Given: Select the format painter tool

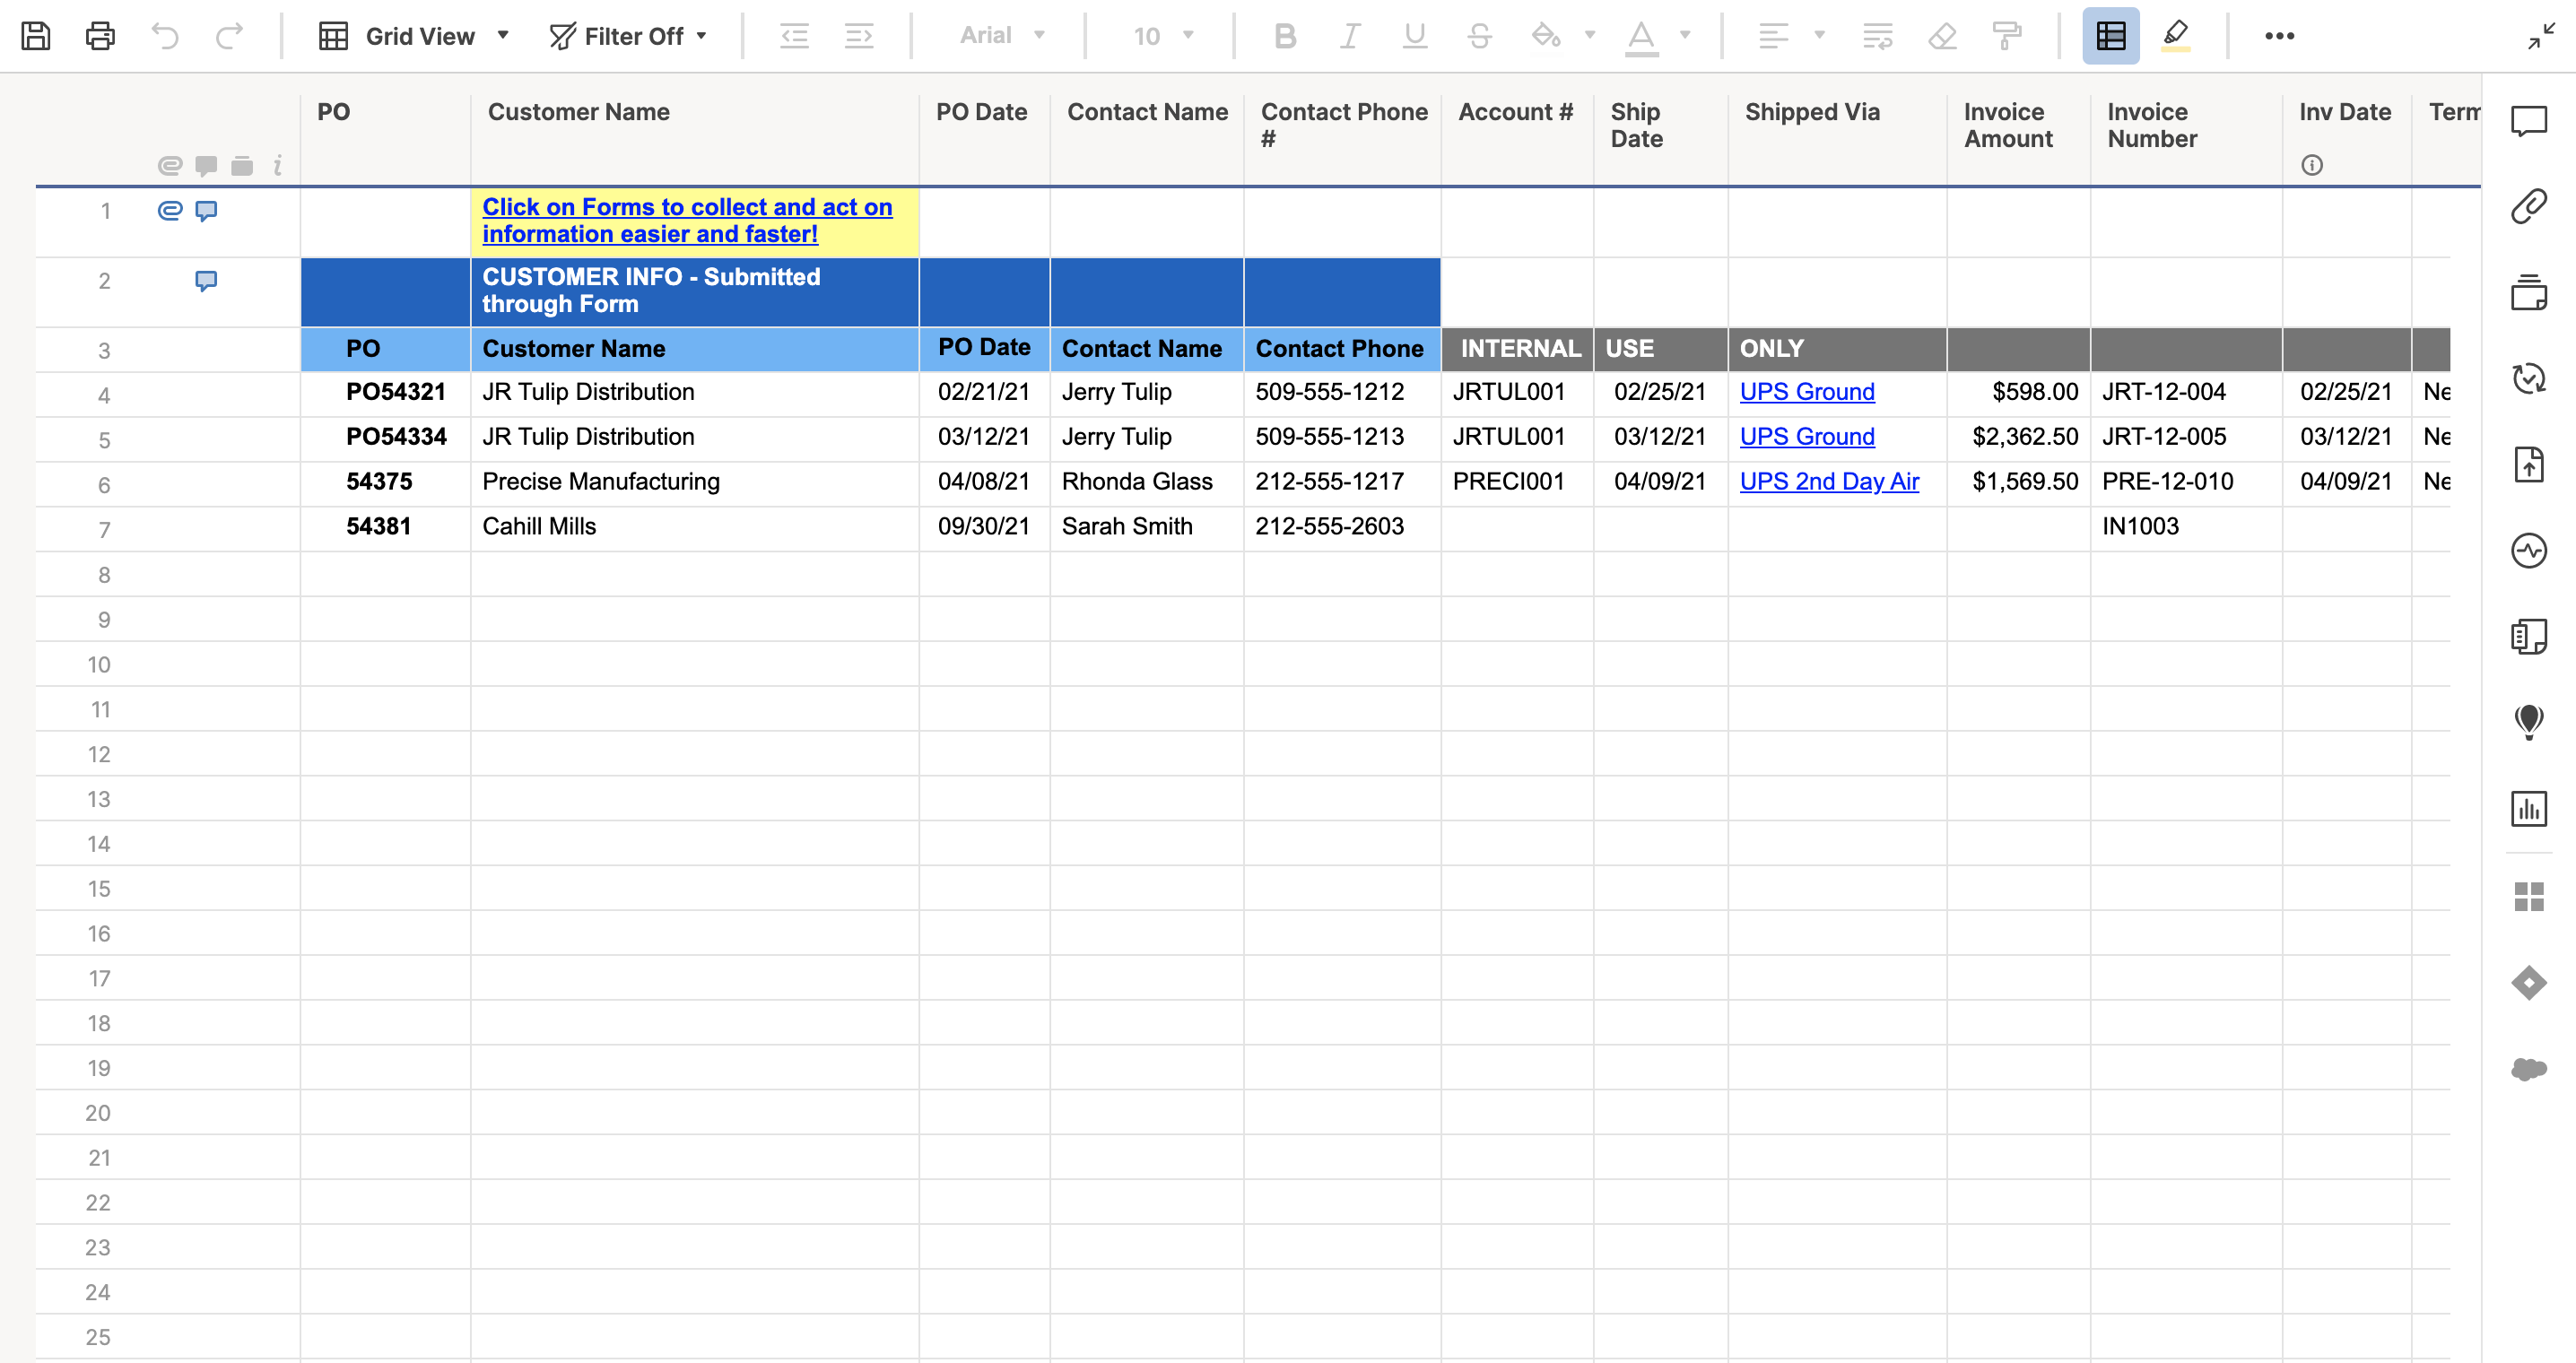Looking at the screenshot, I should [x=2008, y=35].
